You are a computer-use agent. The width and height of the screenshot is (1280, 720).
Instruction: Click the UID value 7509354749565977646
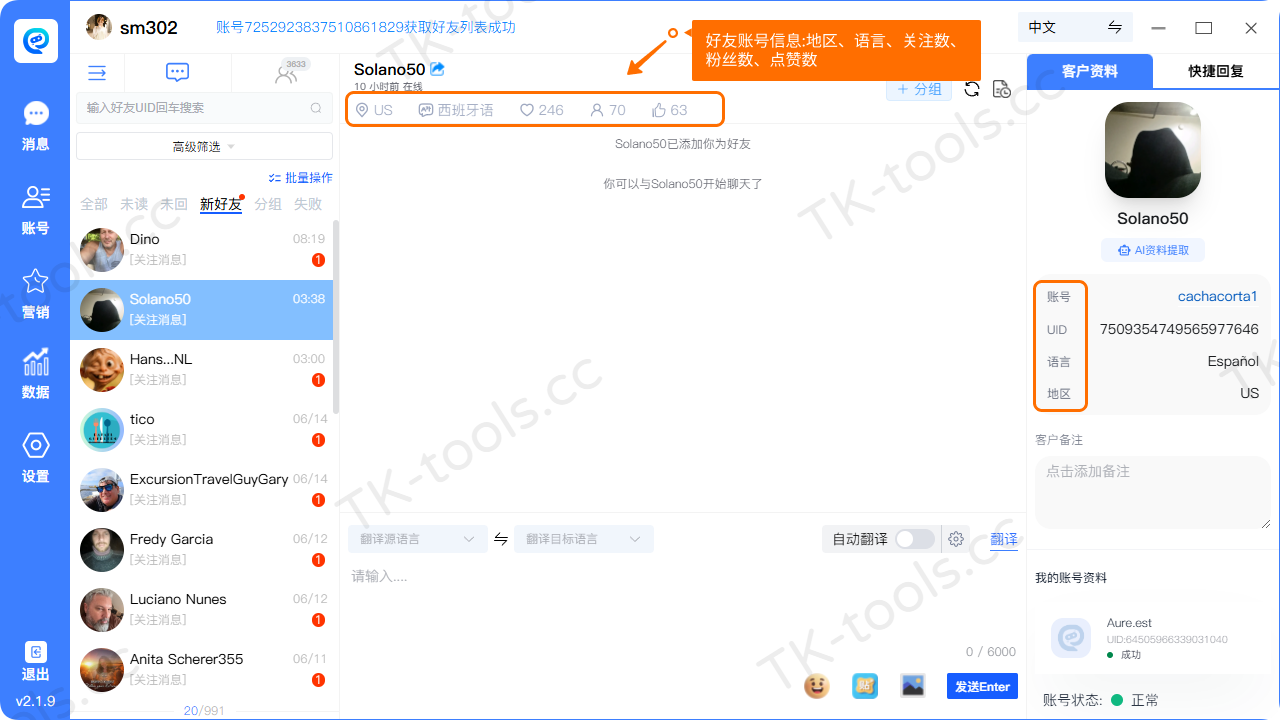coord(1179,329)
